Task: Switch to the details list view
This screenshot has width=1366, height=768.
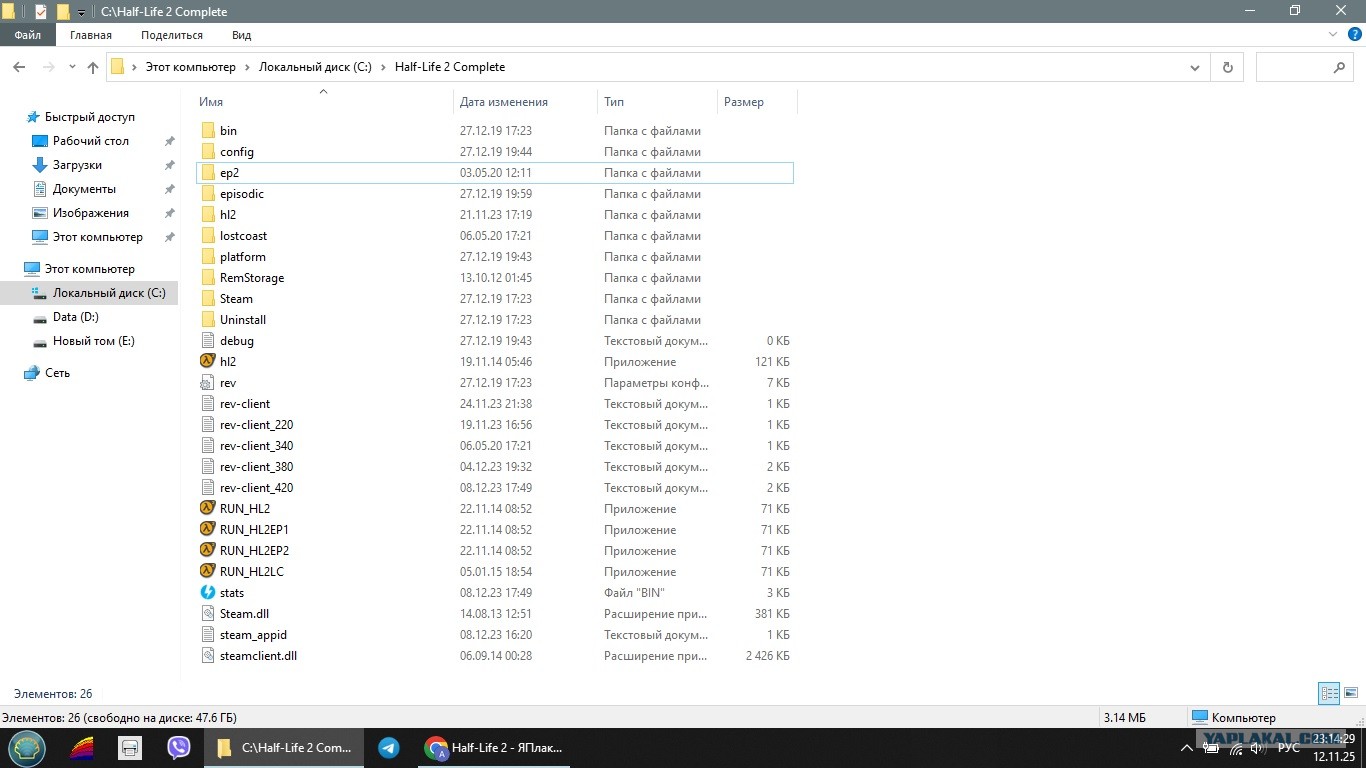Action: pos(1329,693)
